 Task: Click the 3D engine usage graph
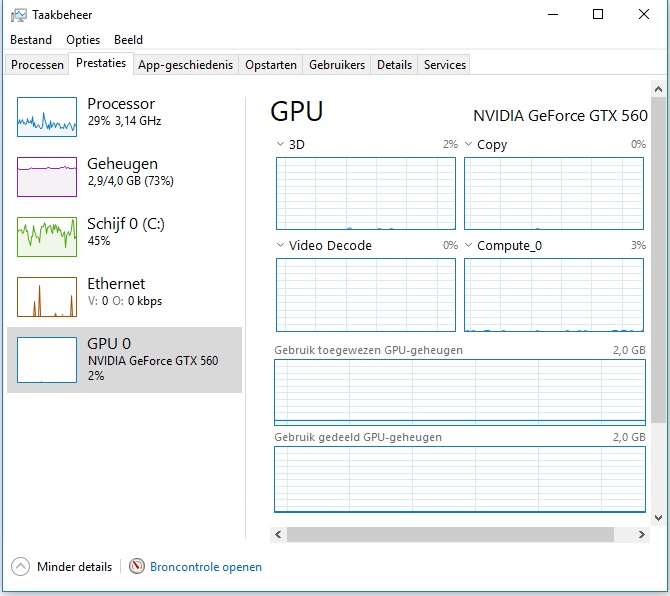click(x=366, y=193)
